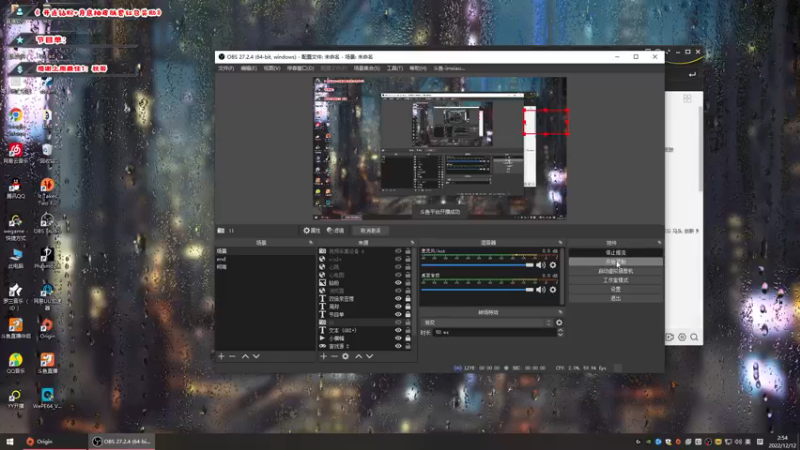Screen dimensions: 800x450
Task: Pop out the 场景 dock panel icon
Action: (311, 243)
